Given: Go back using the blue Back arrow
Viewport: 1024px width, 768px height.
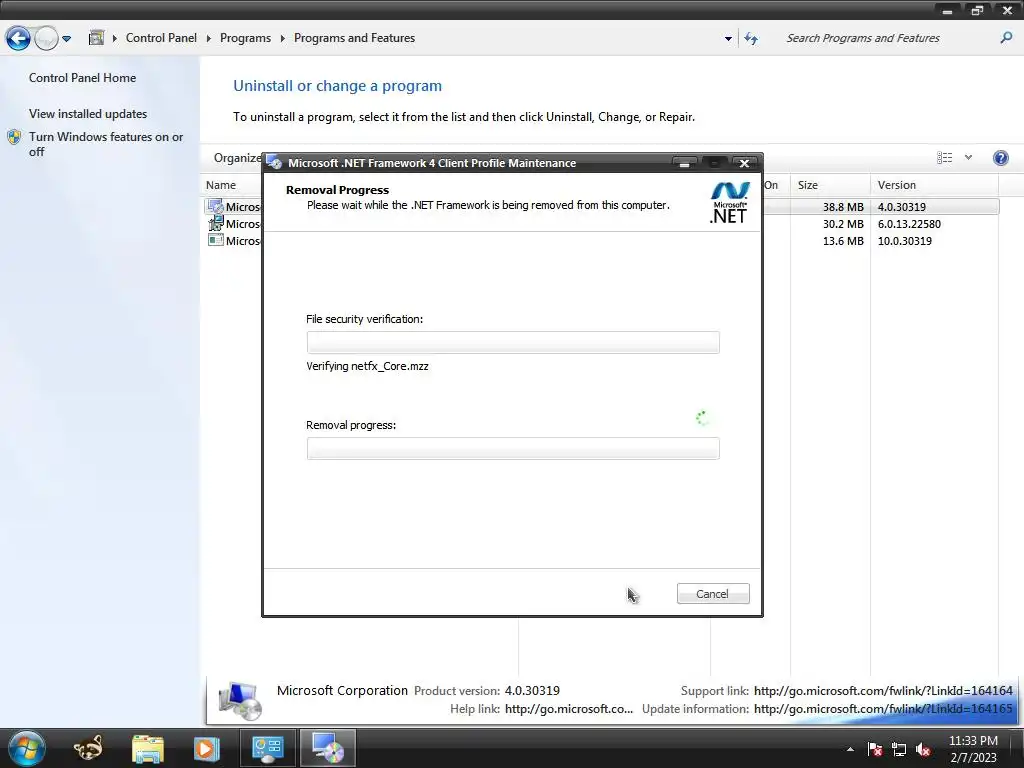Looking at the screenshot, I should 18,39.
